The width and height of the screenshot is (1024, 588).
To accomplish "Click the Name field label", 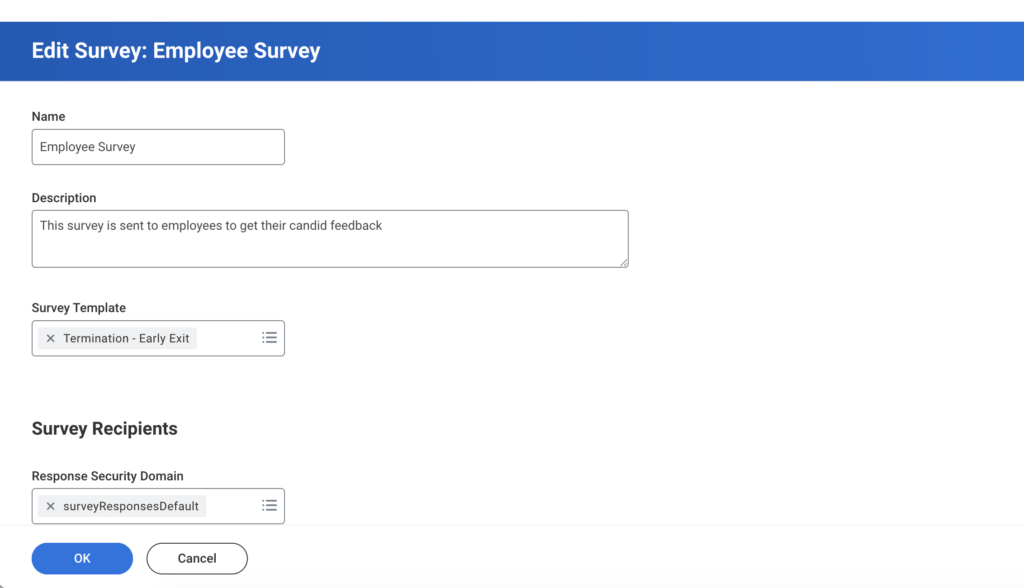I will click(49, 117).
